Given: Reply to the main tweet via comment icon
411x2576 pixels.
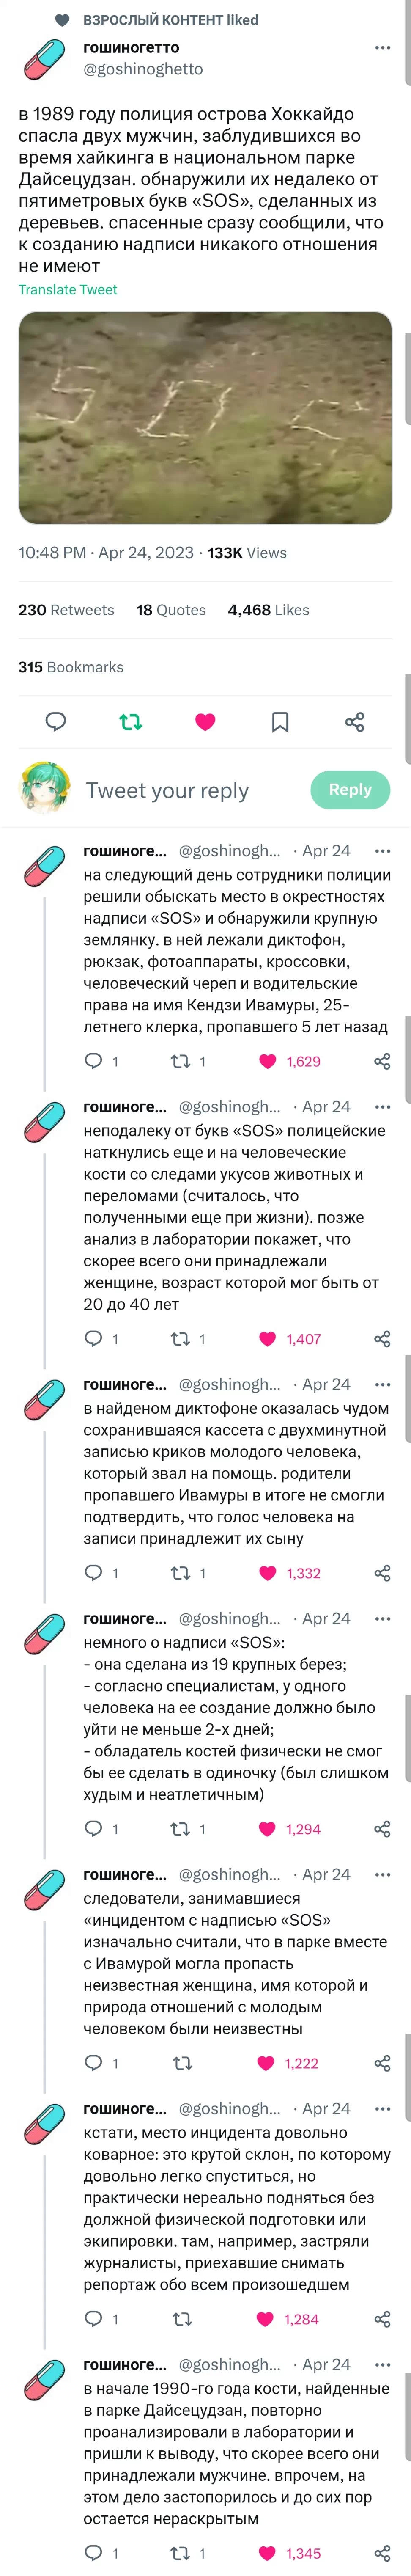Looking at the screenshot, I should click(56, 721).
